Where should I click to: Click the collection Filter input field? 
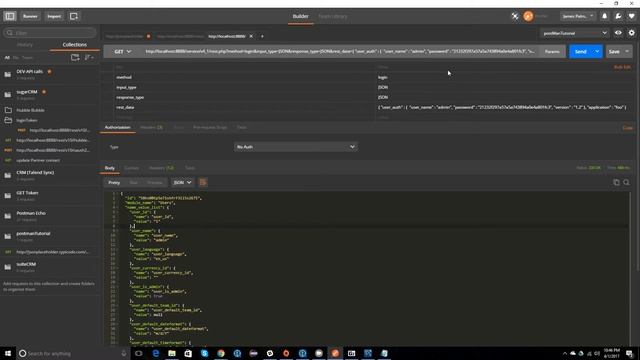point(50,33)
